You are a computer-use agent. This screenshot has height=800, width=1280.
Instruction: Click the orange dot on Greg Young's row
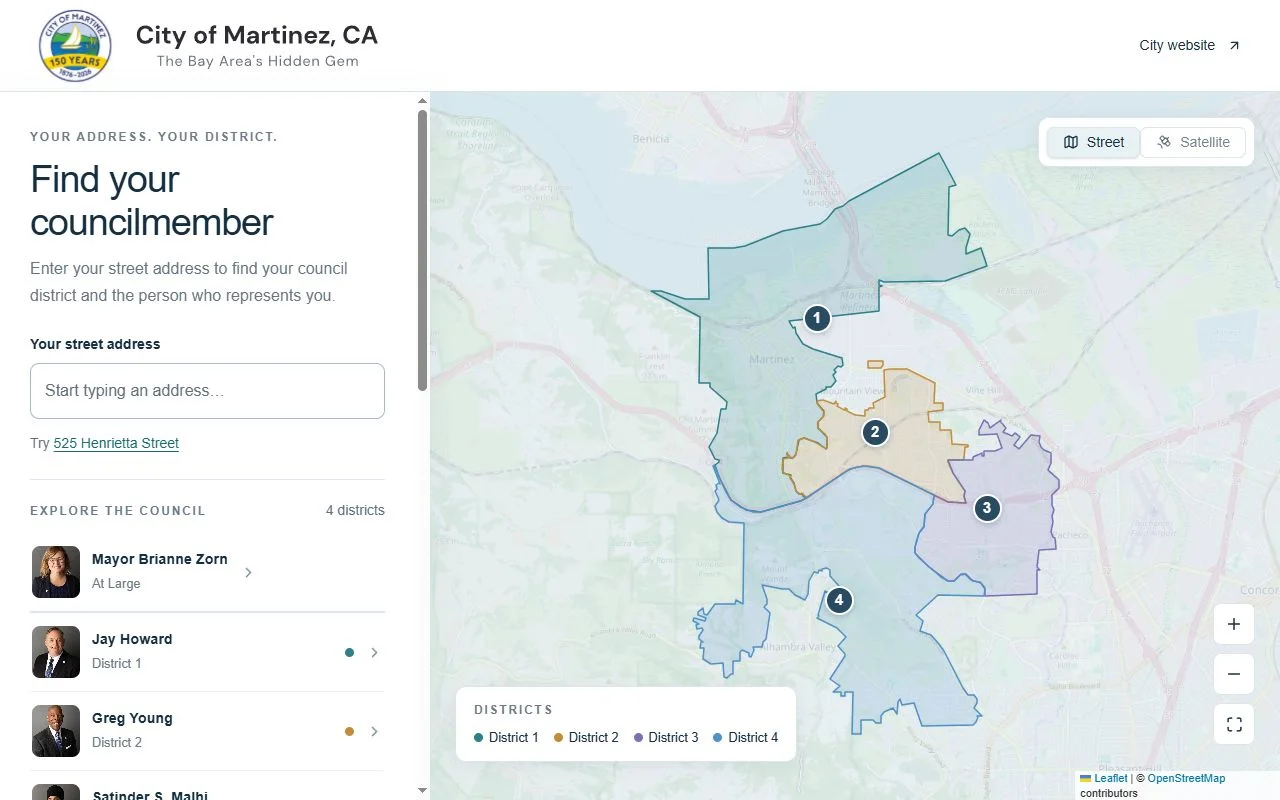[349, 731]
